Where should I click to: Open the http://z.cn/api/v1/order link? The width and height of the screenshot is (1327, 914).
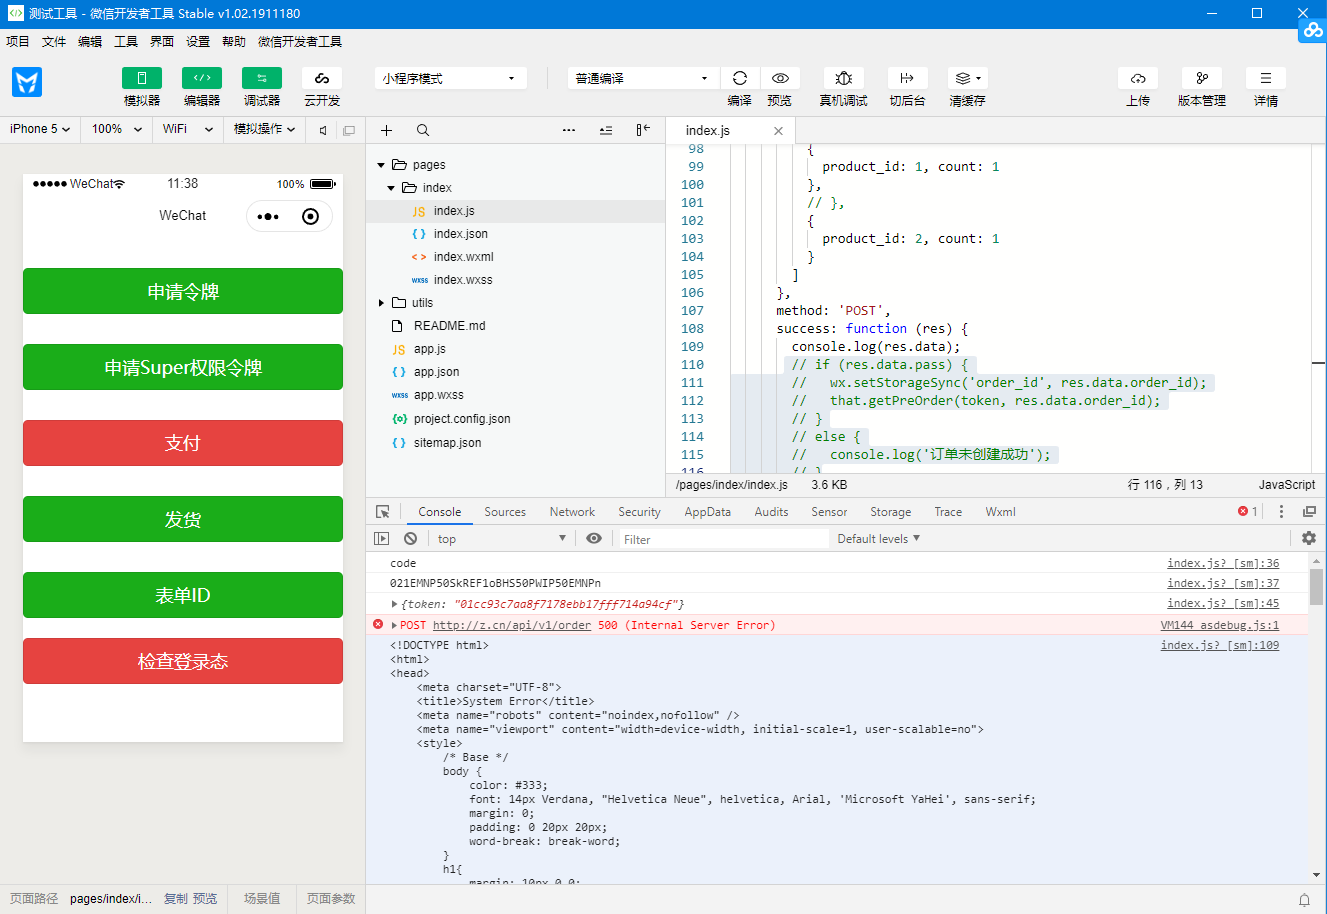coord(512,625)
